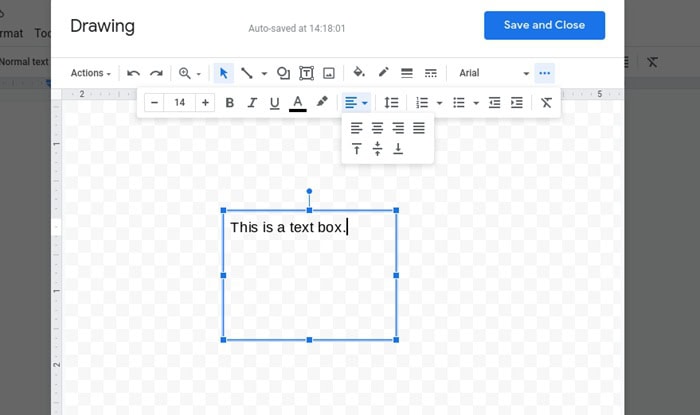Undo the last drawing action
700x415 pixels.
(133, 73)
